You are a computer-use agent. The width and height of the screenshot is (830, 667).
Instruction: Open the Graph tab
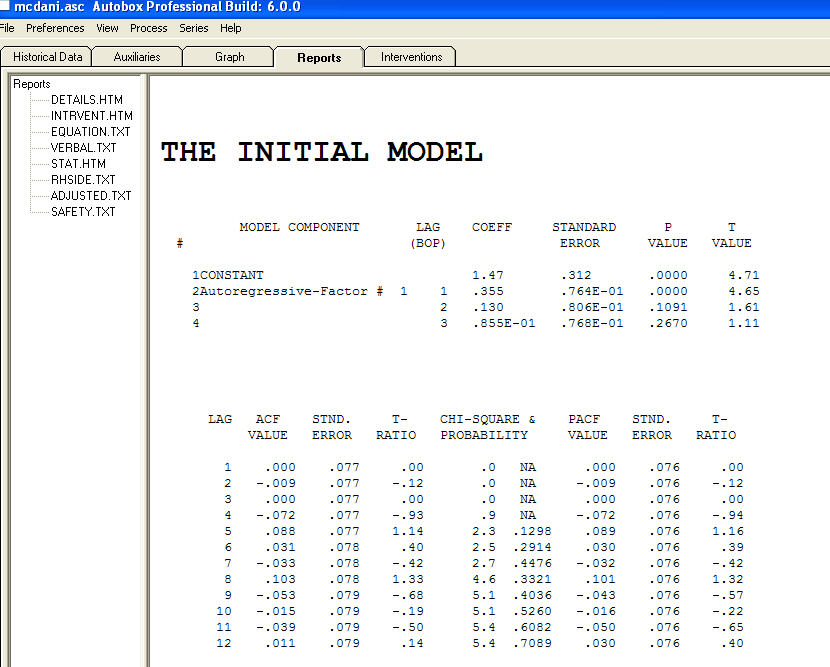[228, 57]
